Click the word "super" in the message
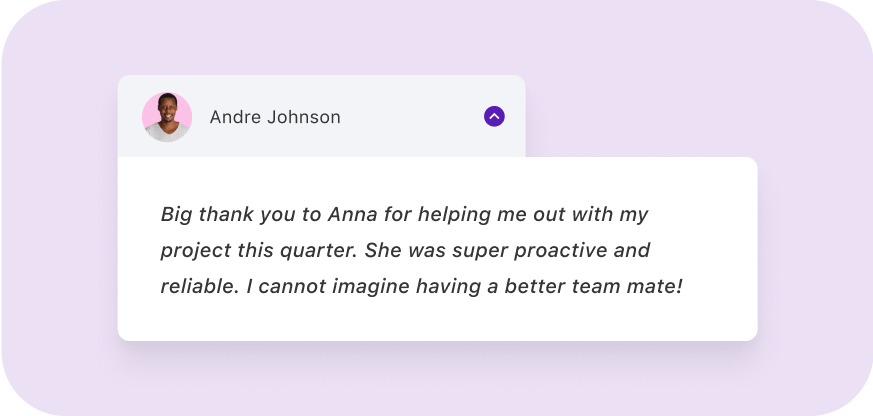The width and height of the screenshot is (873, 416). click(x=480, y=252)
